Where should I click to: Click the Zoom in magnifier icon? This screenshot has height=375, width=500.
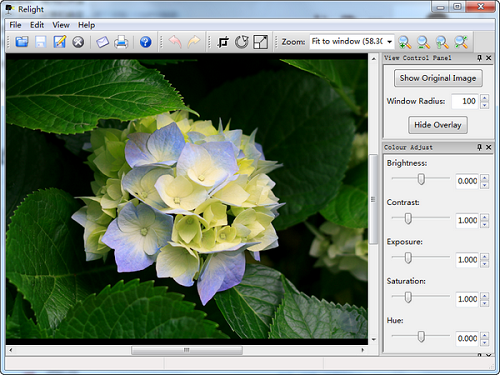(x=405, y=42)
